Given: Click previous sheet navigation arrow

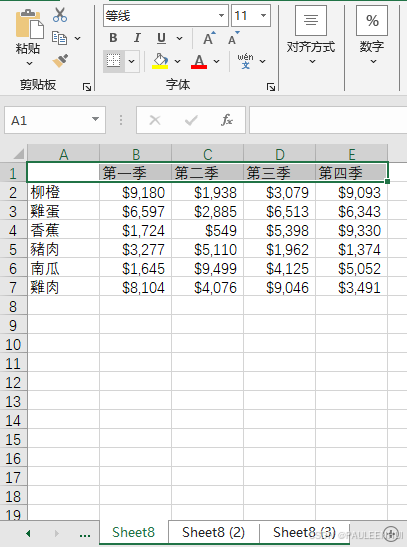Looking at the screenshot, I should coord(28,533).
